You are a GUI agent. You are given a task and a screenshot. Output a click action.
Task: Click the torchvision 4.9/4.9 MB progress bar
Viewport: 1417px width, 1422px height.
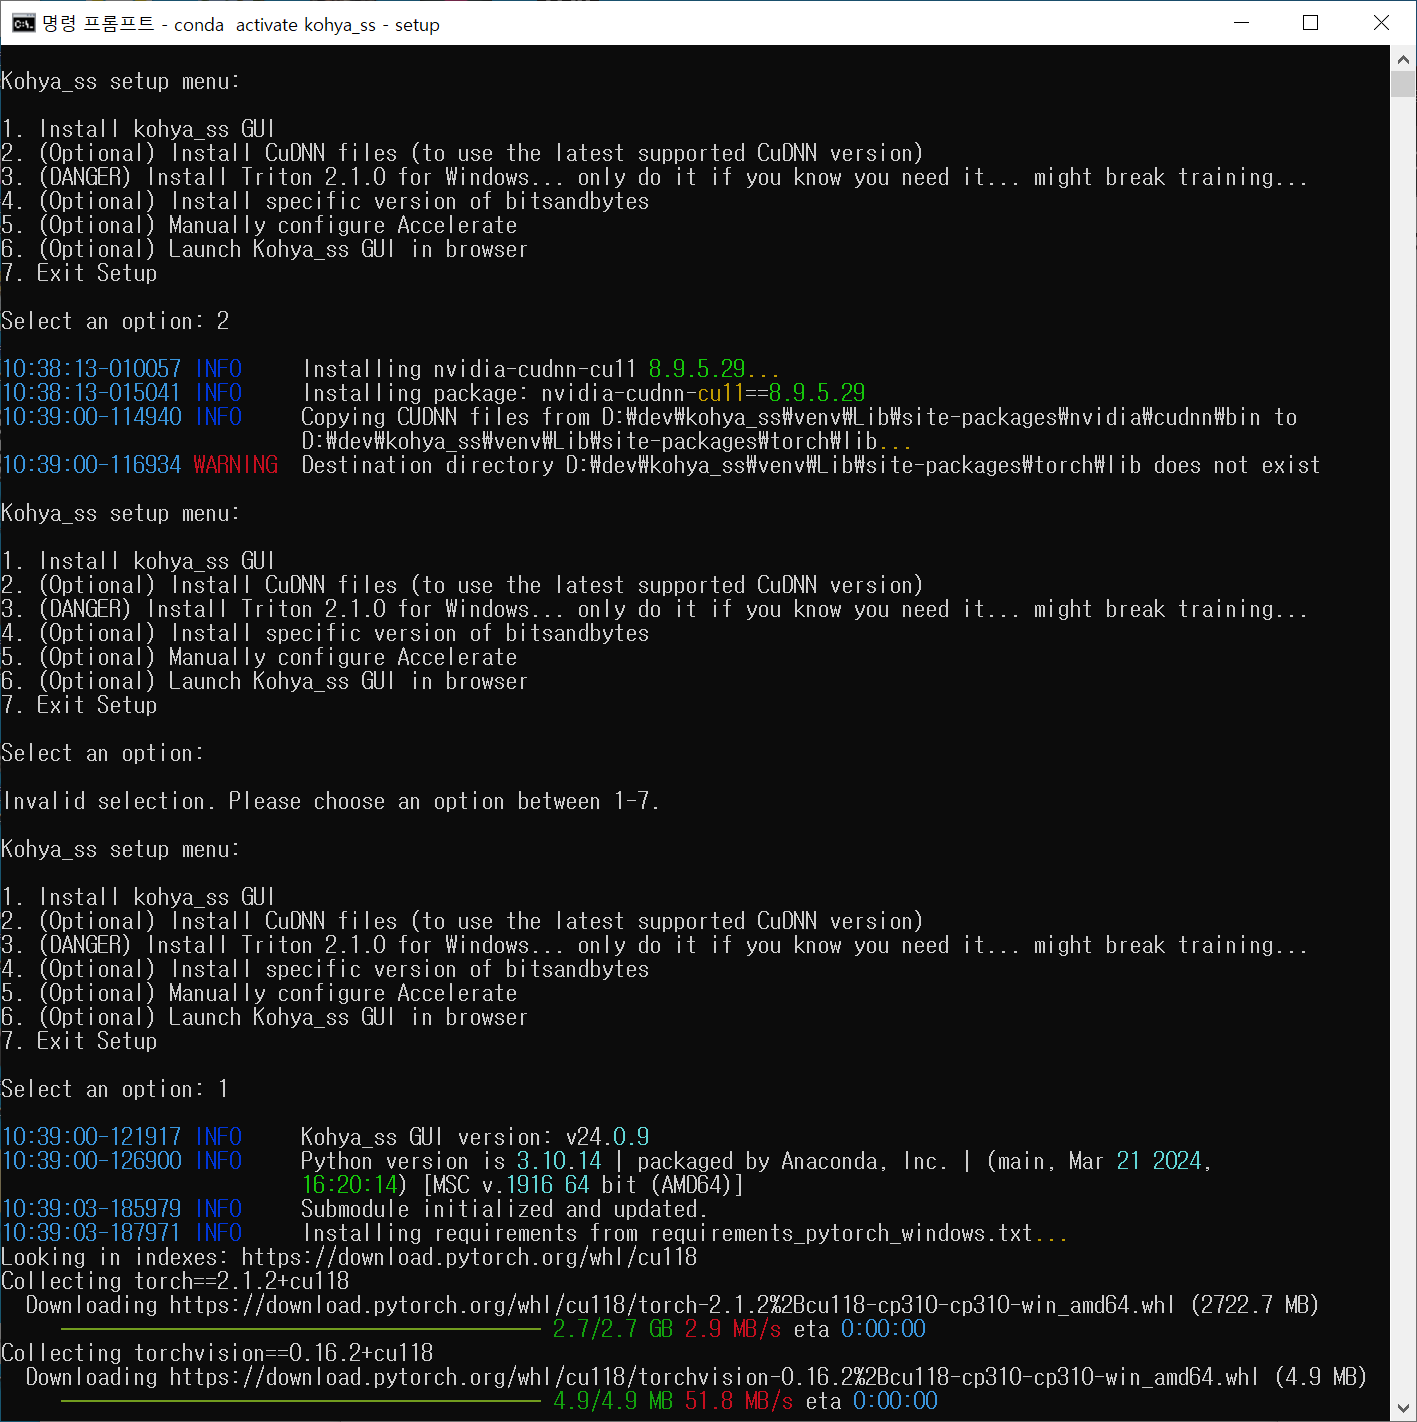click(x=300, y=1401)
